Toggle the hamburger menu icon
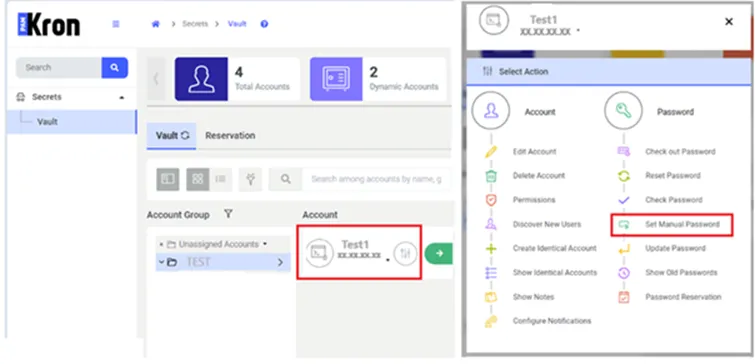The height and width of the screenshot is (364, 755). click(x=116, y=24)
